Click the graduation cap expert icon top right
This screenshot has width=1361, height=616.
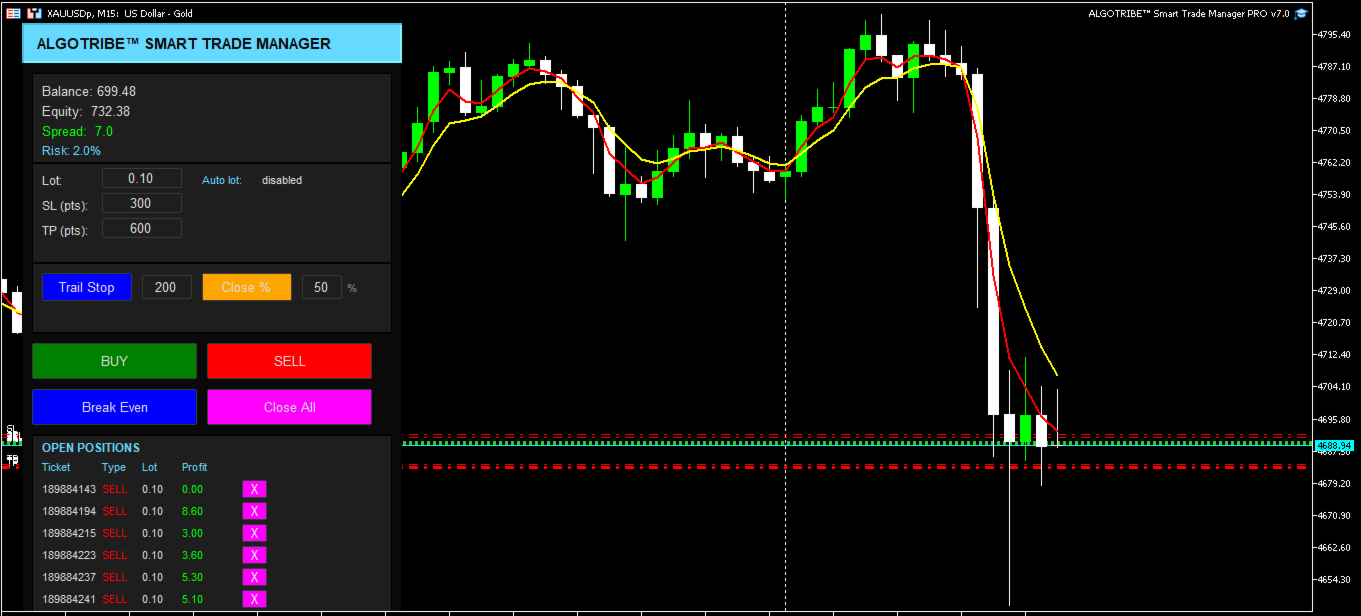click(1300, 13)
